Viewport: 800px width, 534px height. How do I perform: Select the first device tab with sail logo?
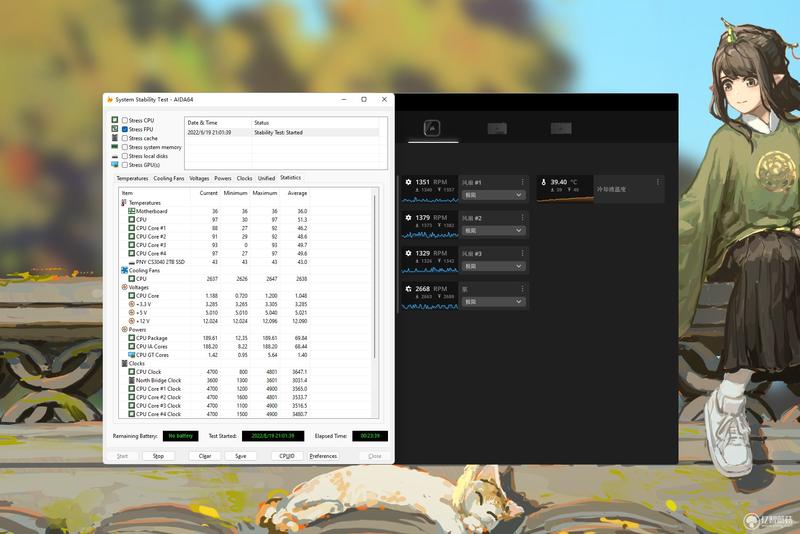pyautogui.click(x=432, y=128)
